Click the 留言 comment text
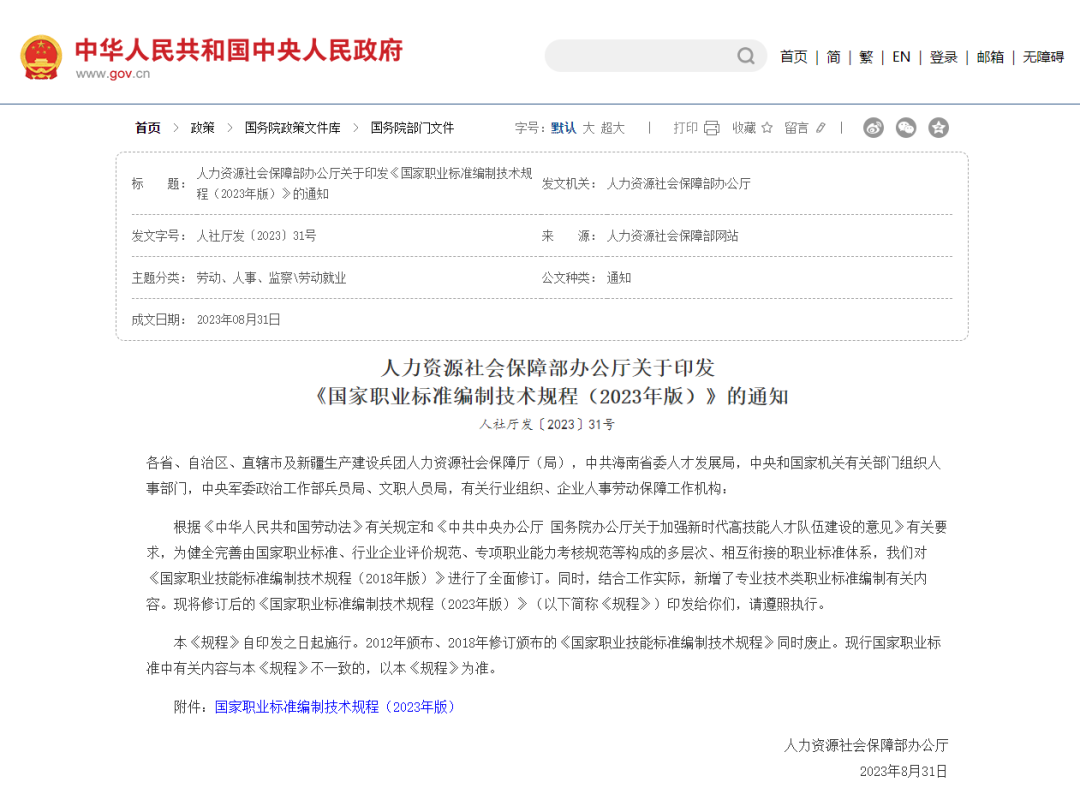This screenshot has height=788, width=1080. pyautogui.click(x=796, y=128)
